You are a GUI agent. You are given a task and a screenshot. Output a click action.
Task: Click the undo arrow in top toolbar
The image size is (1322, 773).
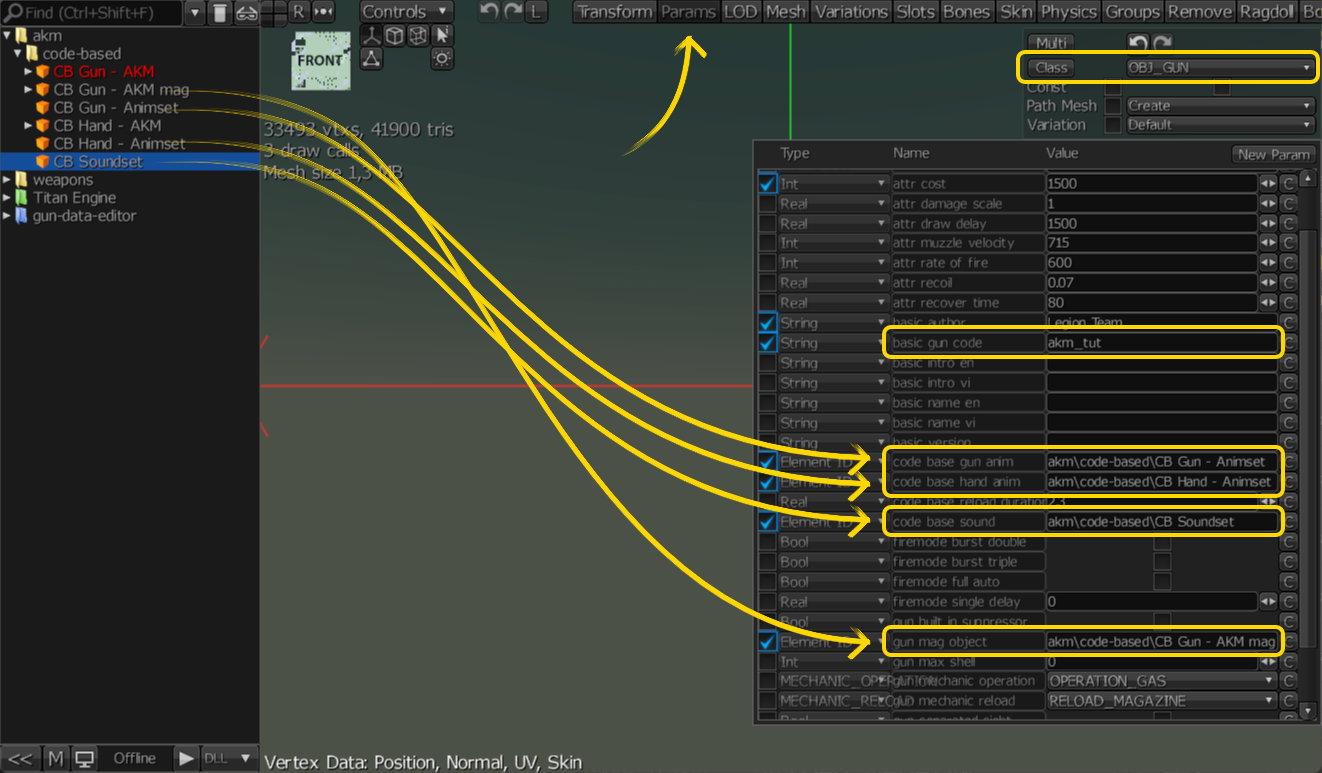pyautogui.click(x=489, y=12)
